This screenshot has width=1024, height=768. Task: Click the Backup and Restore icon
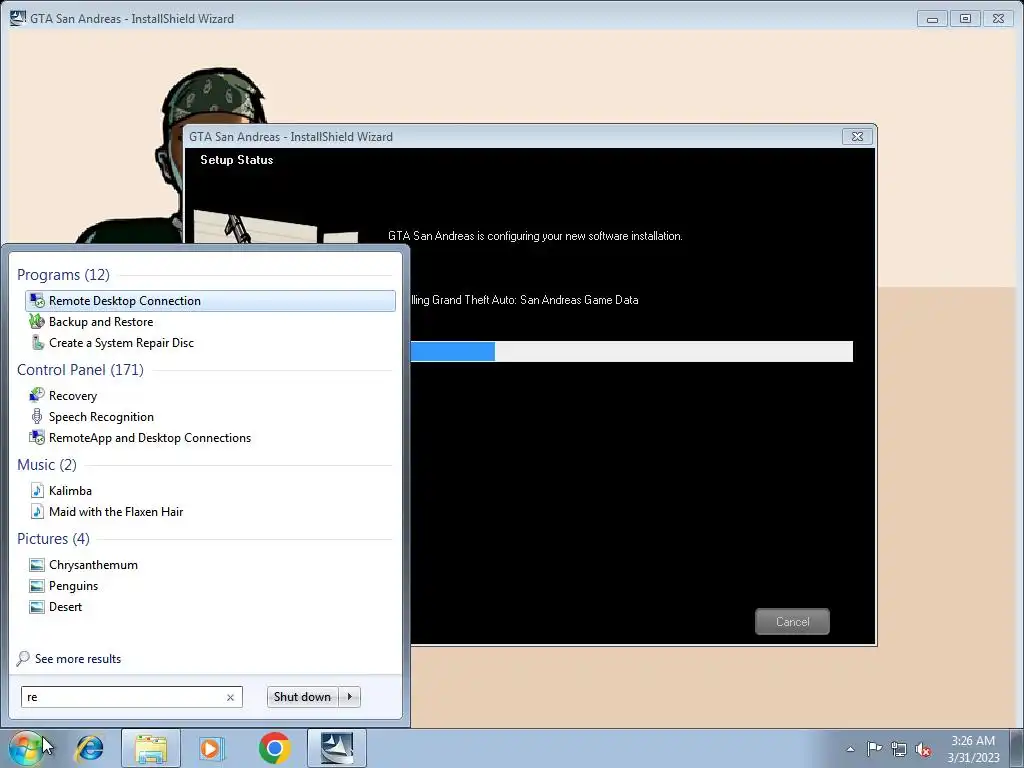[x=37, y=322]
